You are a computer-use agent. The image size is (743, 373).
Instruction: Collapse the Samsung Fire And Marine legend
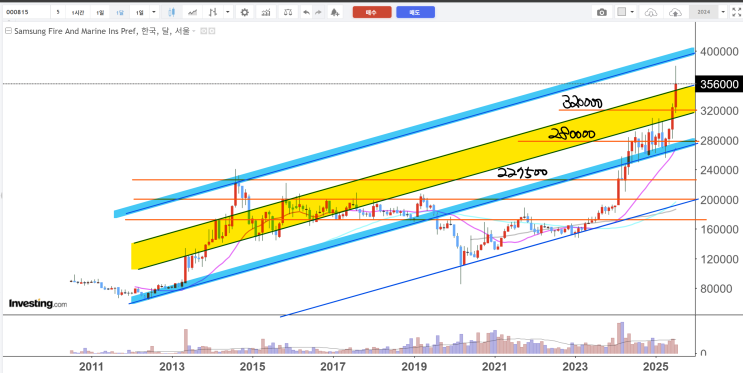point(8,31)
